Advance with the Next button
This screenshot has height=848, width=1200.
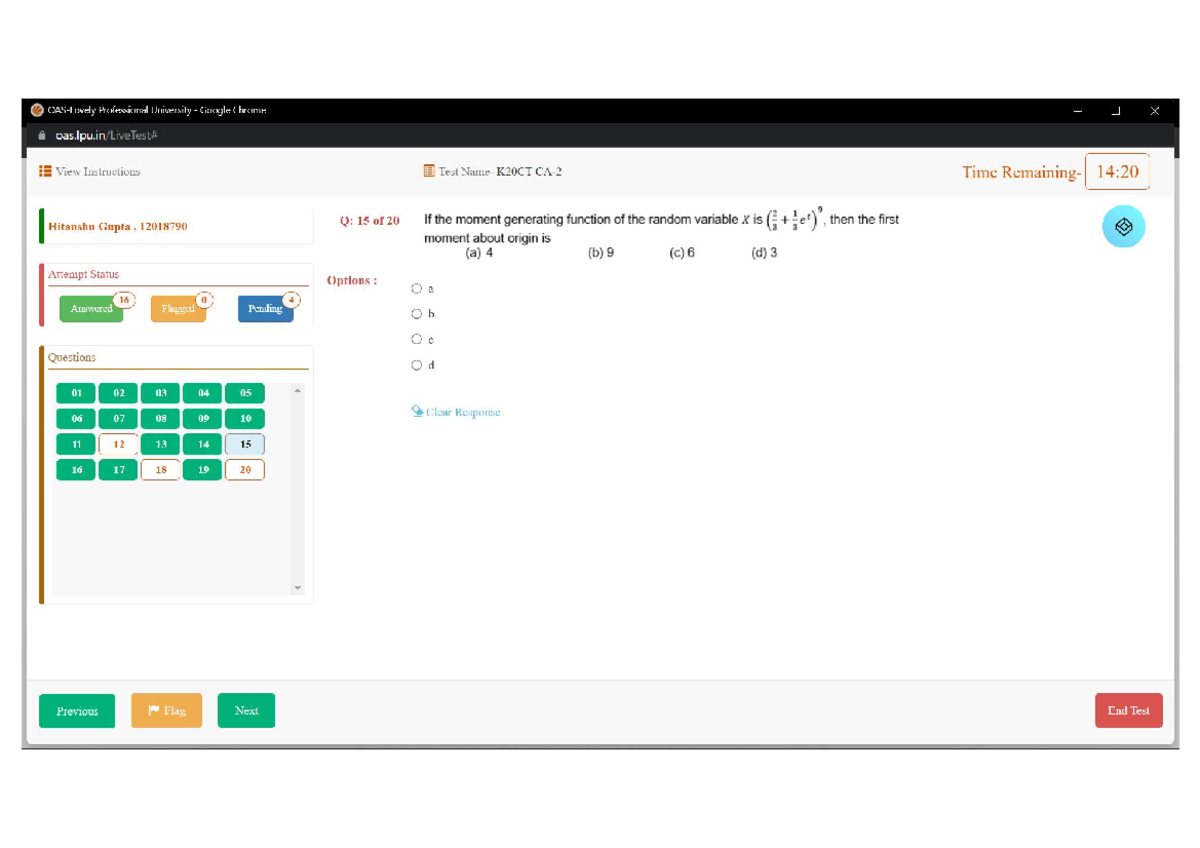(x=246, y=711)
